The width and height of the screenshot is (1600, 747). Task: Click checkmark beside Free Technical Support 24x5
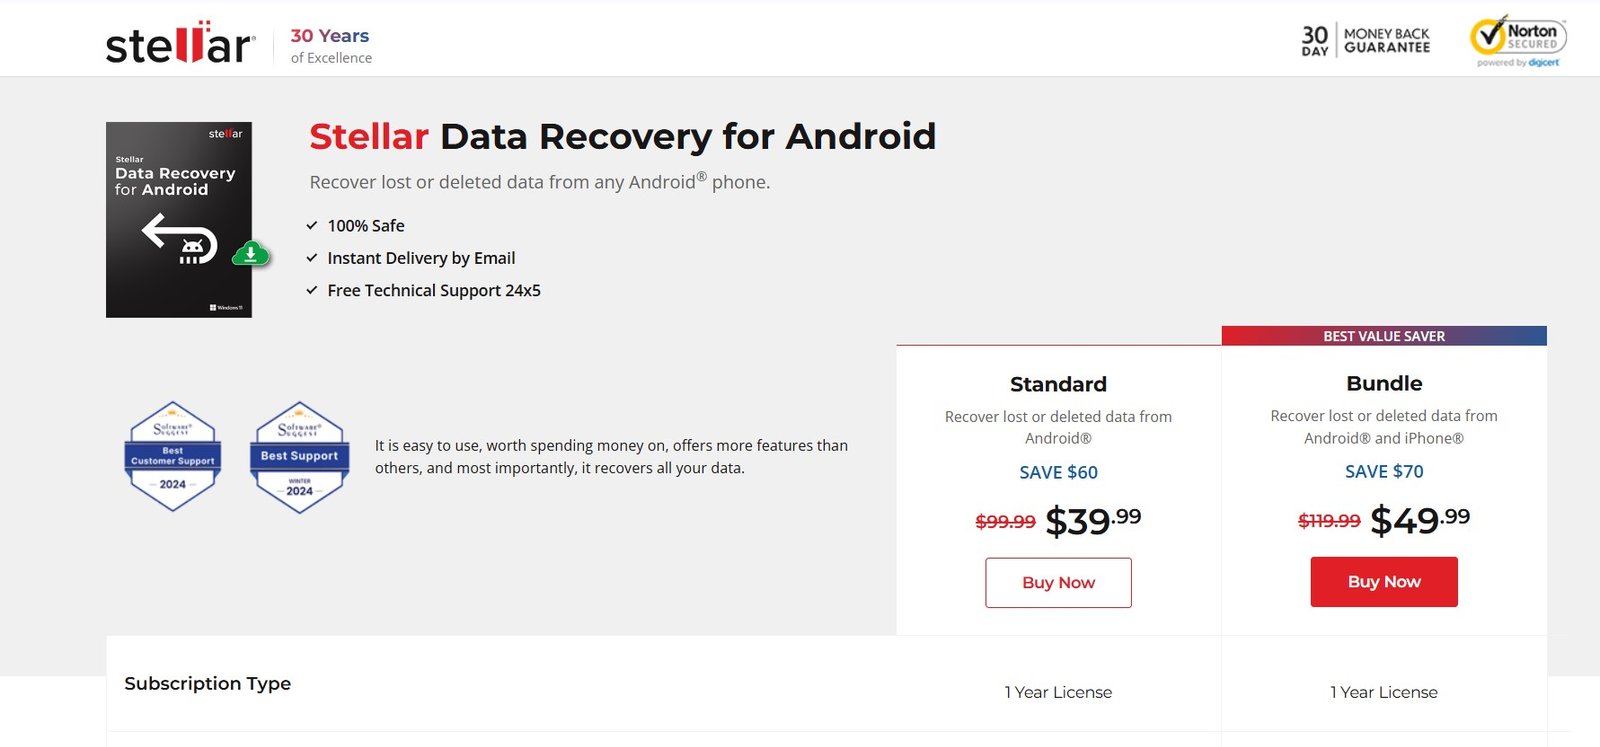(x=312, y=290)
